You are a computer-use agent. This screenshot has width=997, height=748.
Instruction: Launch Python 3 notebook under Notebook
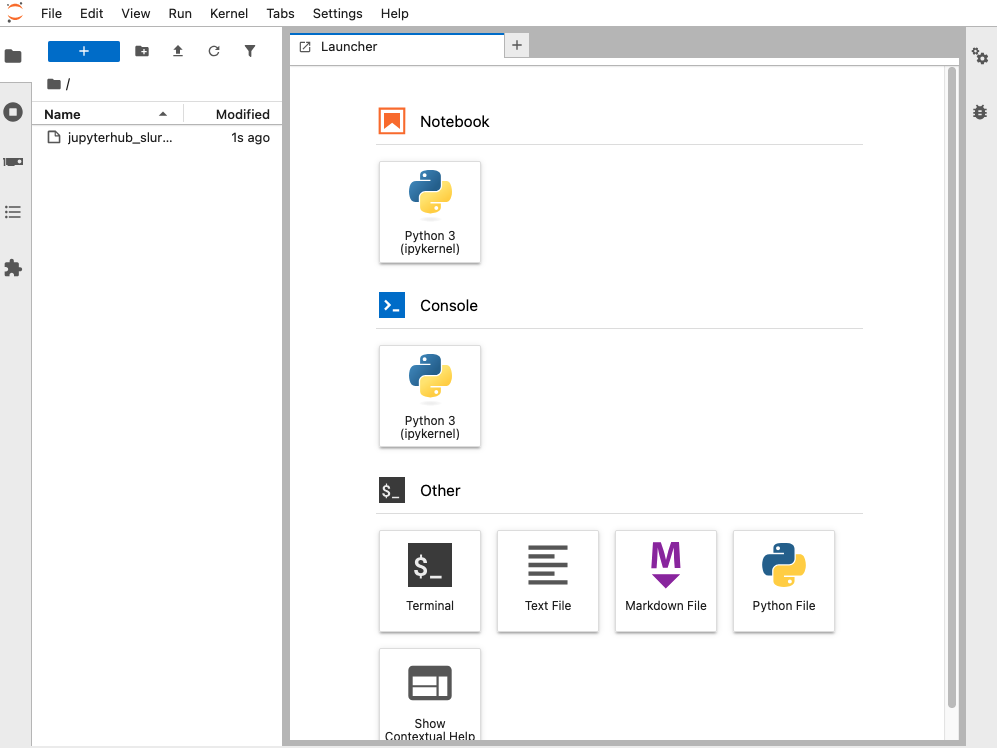pos(430,212)
